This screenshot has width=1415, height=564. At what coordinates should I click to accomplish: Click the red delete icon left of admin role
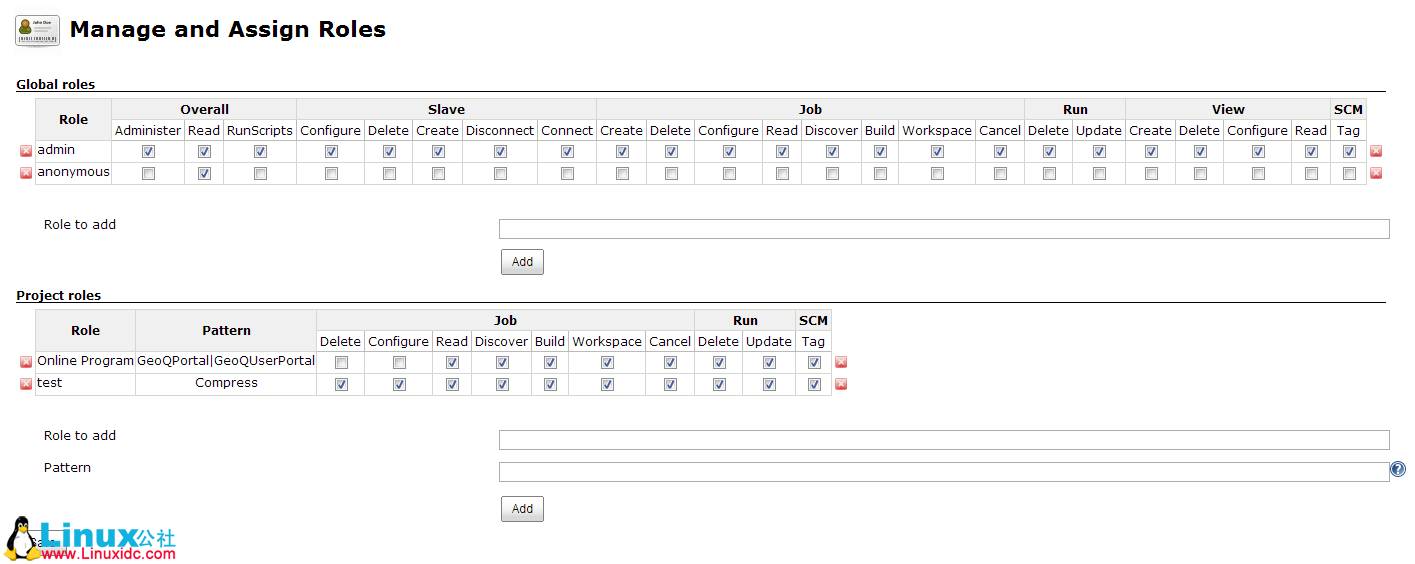coord(26,151)
